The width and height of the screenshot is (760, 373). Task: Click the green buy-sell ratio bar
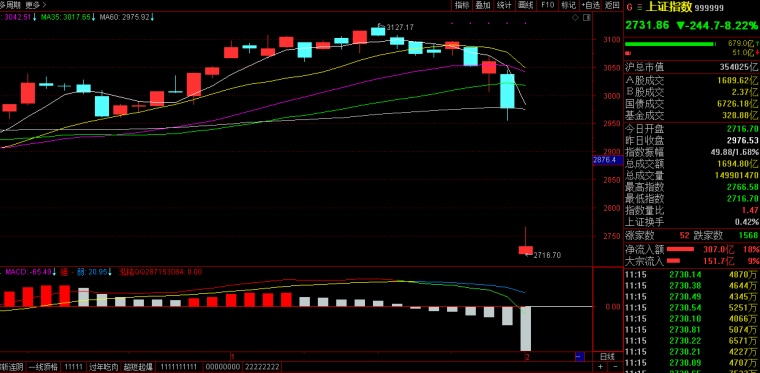click(669, 44)
